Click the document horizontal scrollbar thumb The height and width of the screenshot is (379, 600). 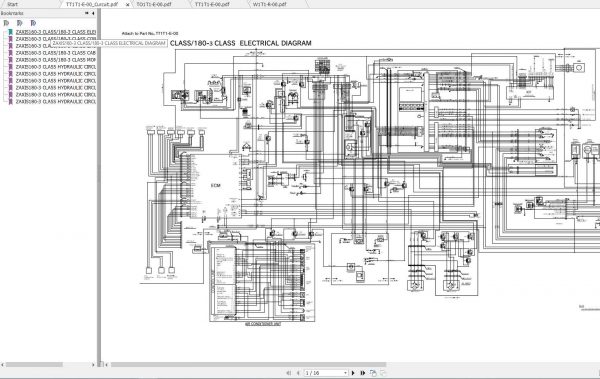click(x=248, y=365)
